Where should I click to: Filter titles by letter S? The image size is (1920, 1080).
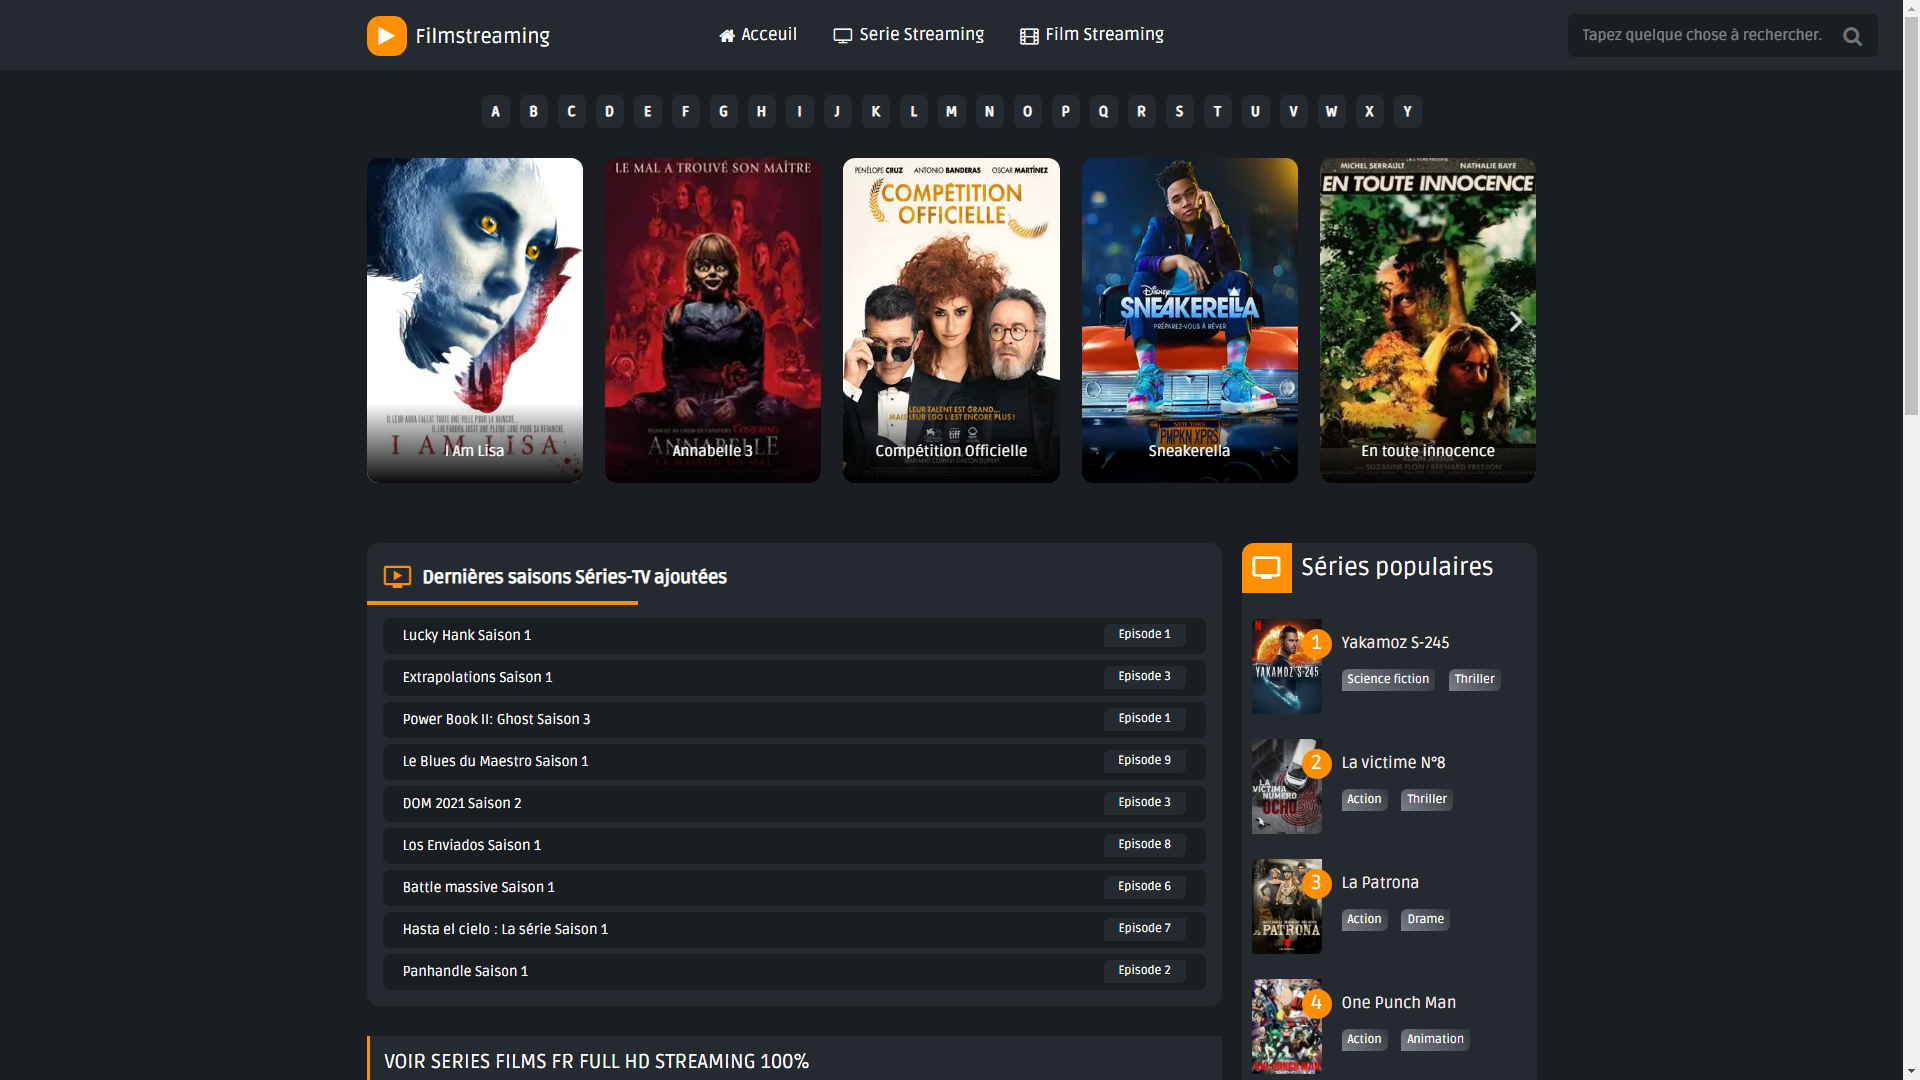[x=1179, y=112]
